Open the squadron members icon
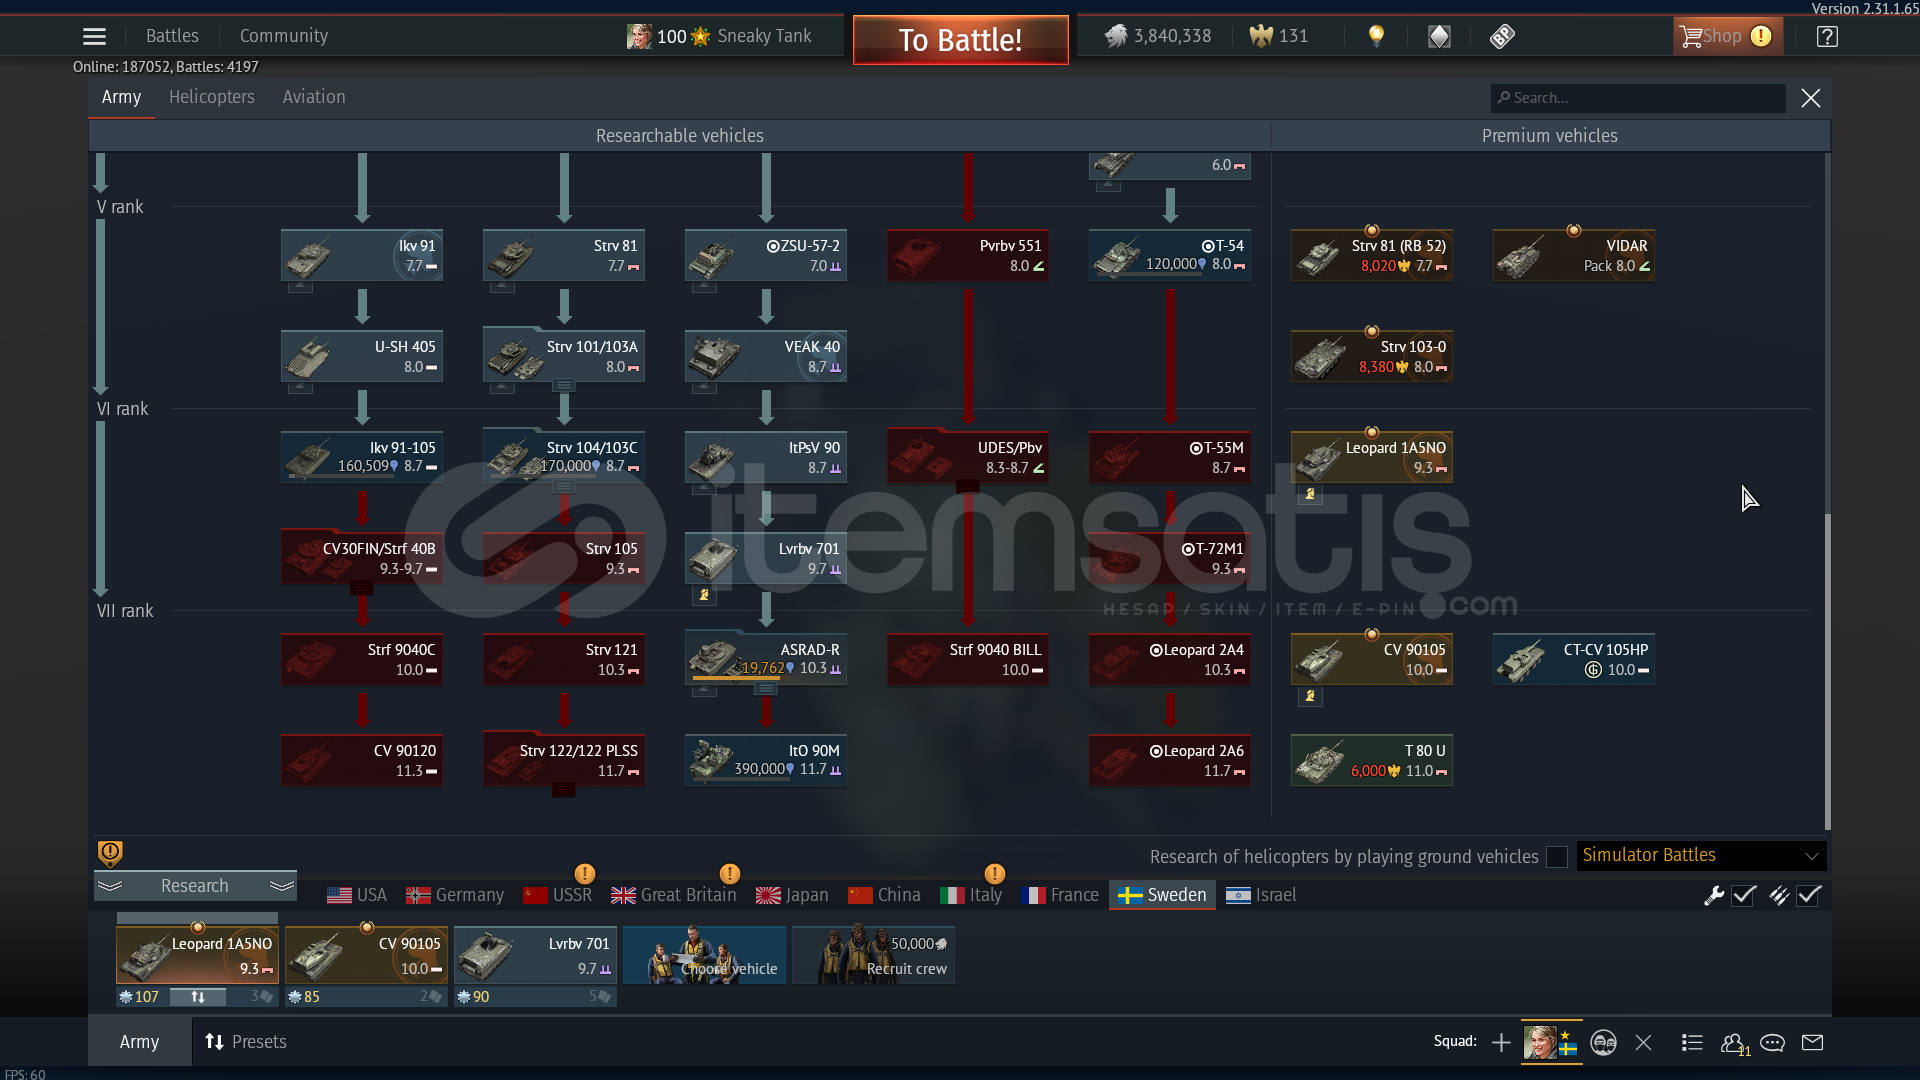 coord(1603,1043)
